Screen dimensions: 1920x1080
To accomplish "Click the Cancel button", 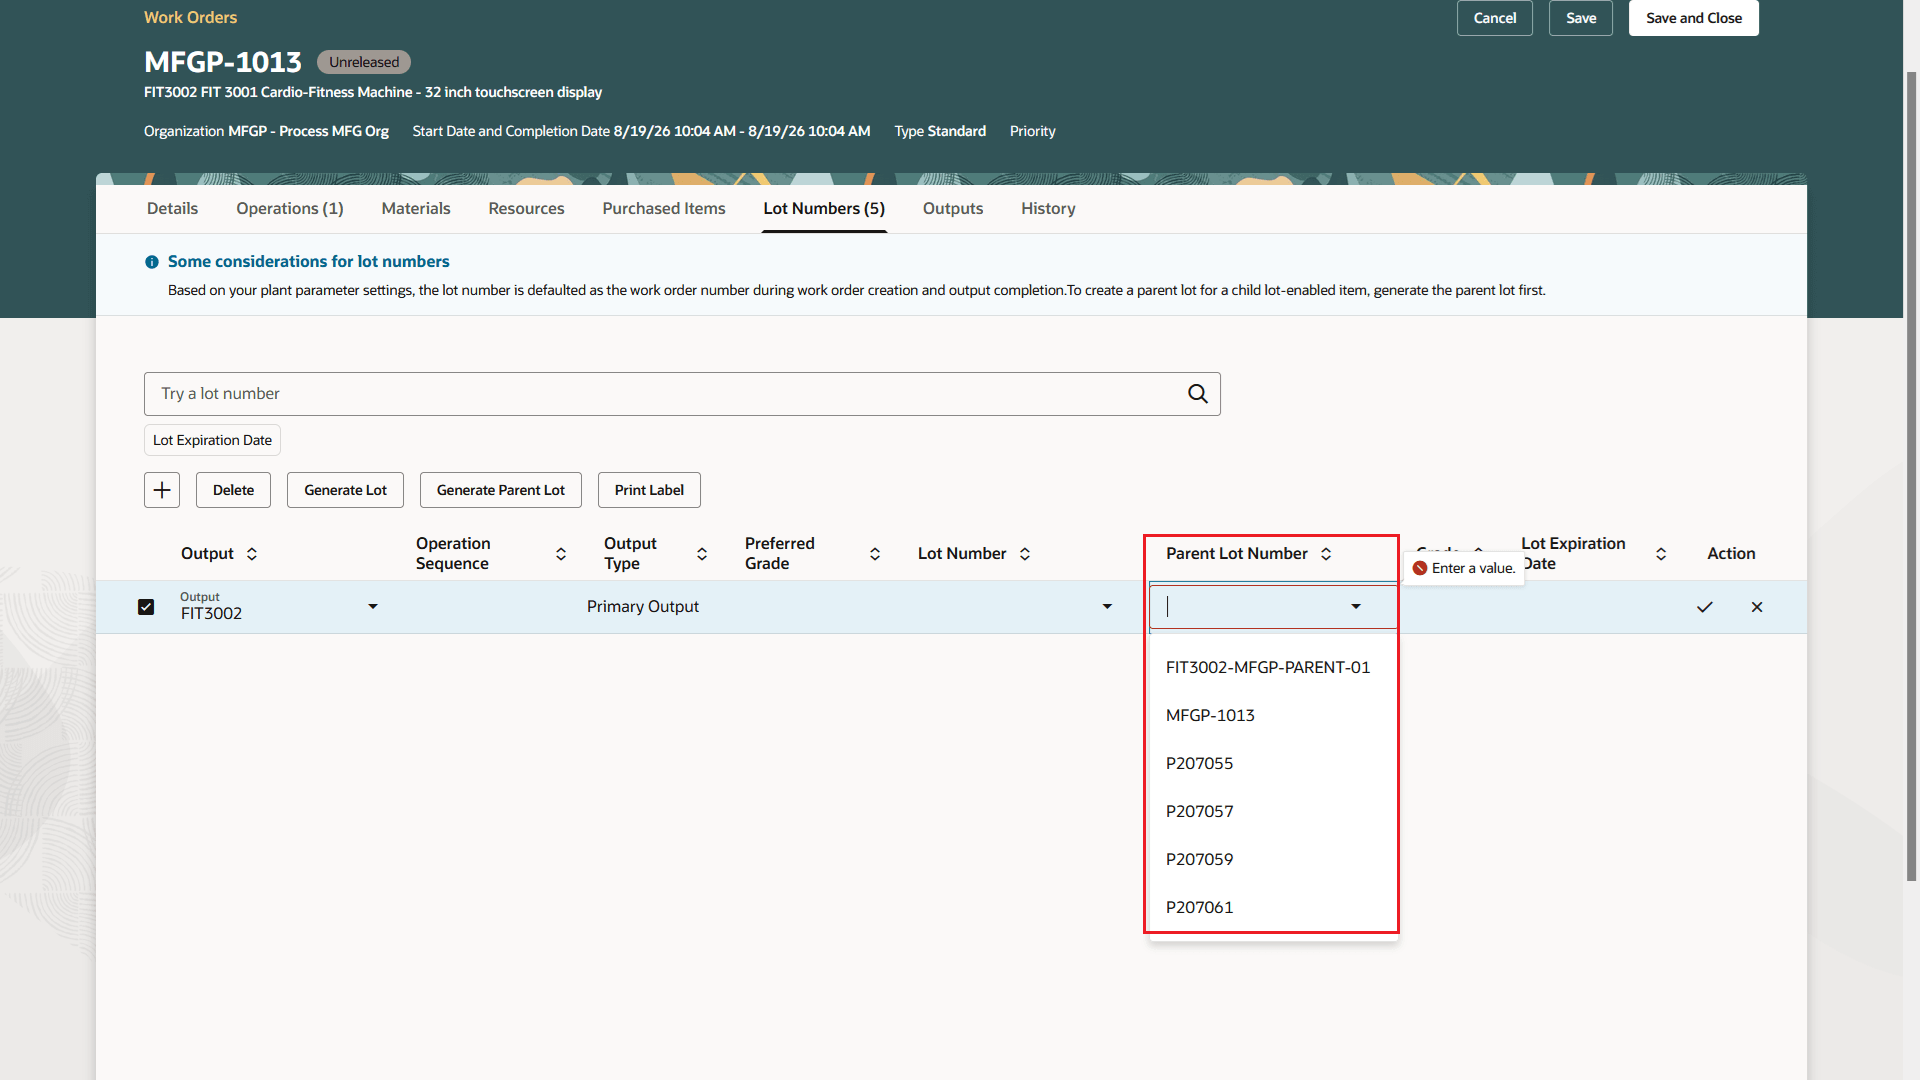I will pyautogui.click(x=1495, y=18).
